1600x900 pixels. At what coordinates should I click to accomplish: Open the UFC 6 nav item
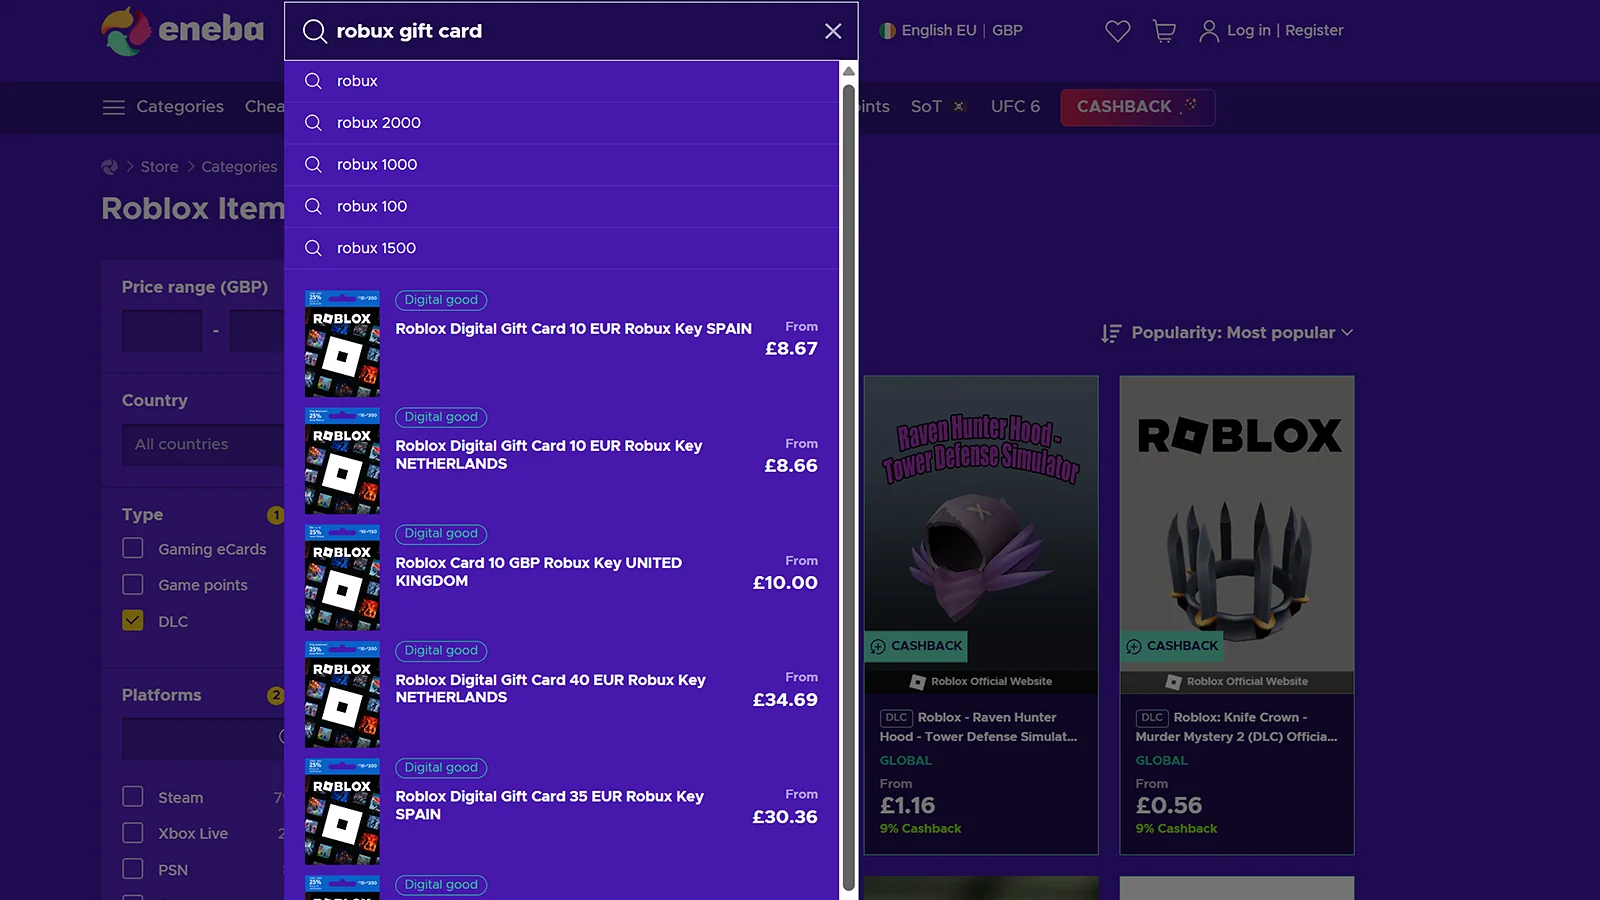pyautogui.click(x=1015, y=107)
